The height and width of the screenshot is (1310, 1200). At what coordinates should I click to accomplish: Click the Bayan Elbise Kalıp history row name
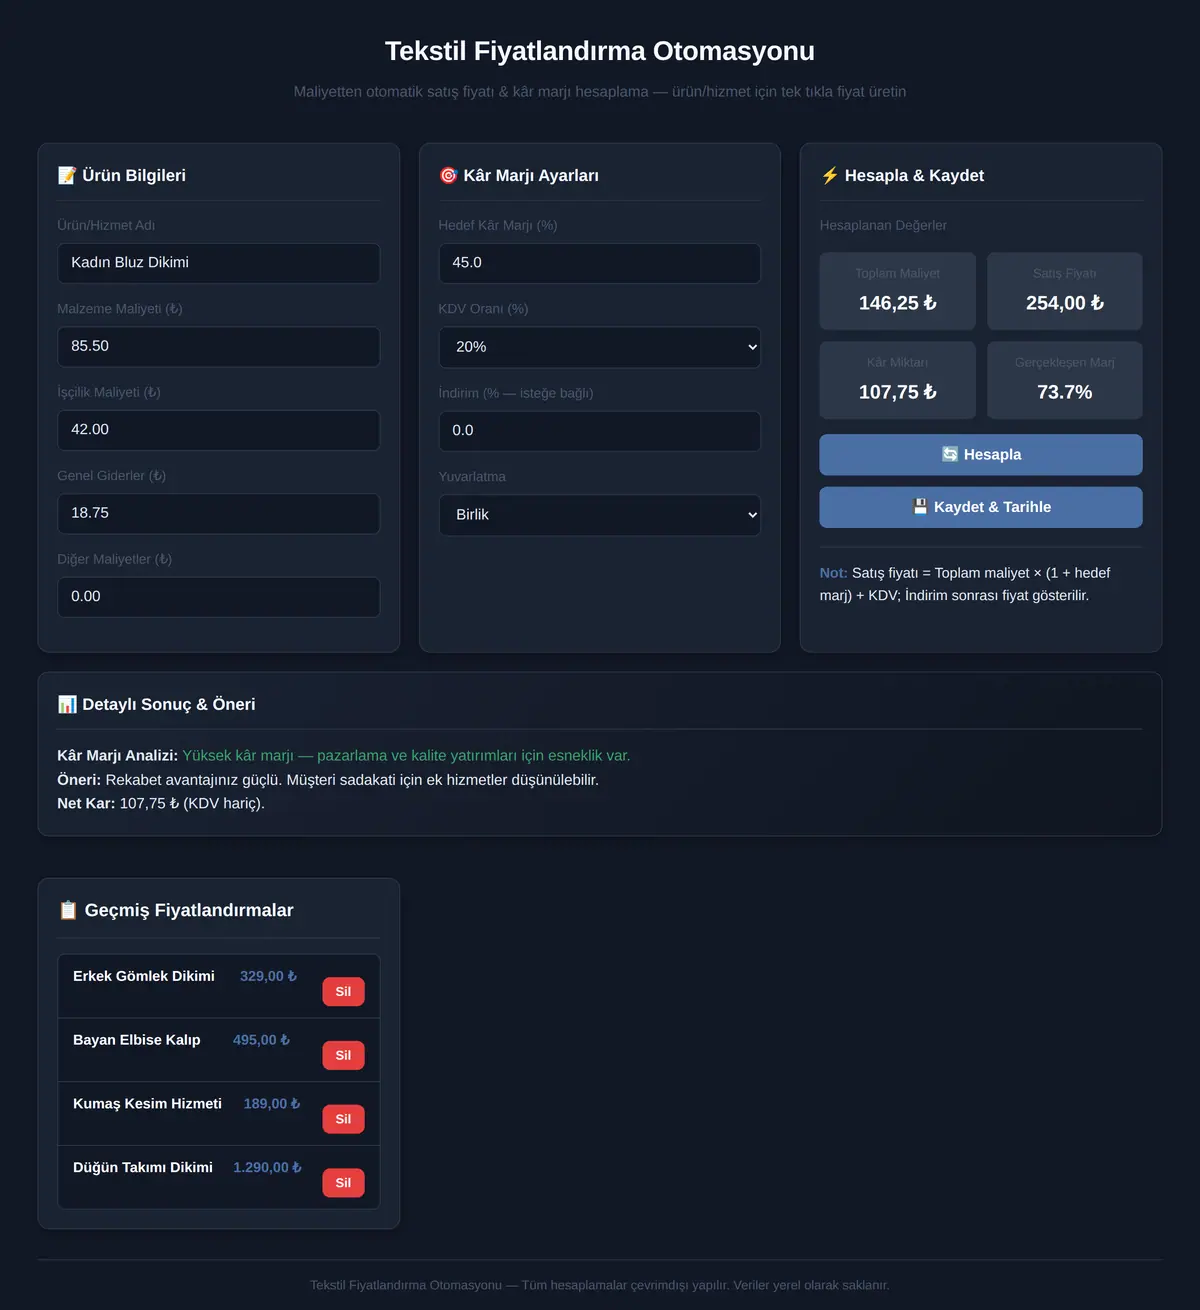137,1040
